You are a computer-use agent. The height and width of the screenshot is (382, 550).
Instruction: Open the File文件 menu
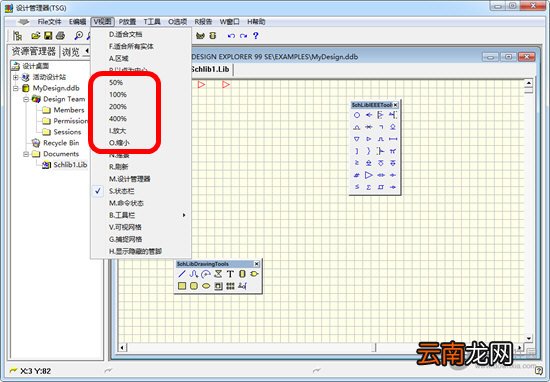click(x=49, y=22)
